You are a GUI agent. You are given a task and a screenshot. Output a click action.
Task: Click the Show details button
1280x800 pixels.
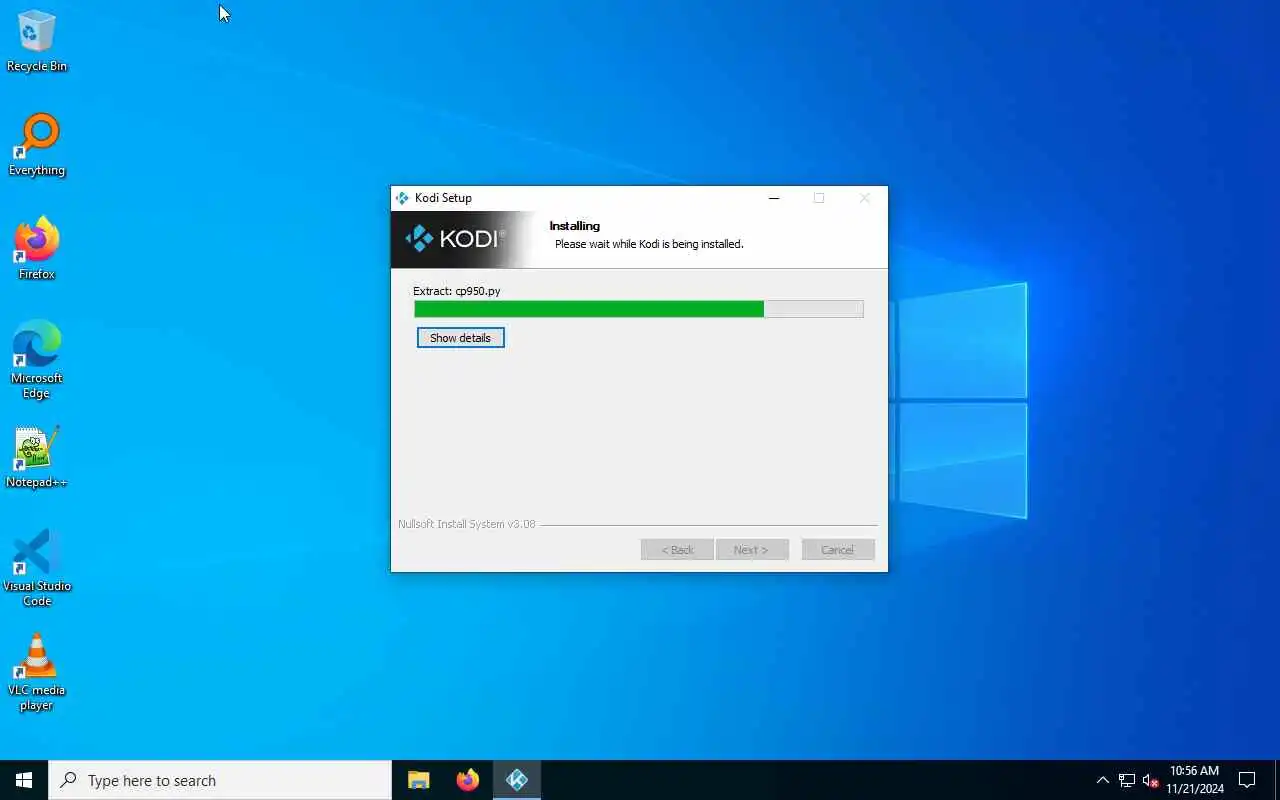click(460, 338)
